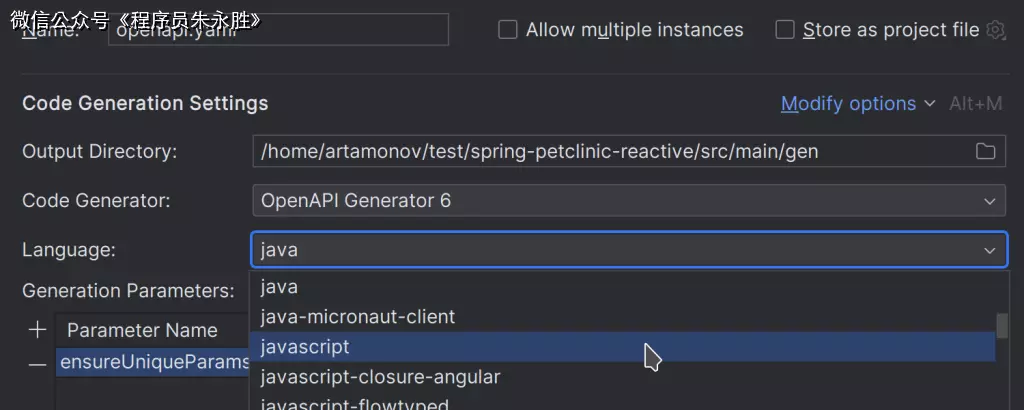Select javascript from the language list
The width and height of the screenshot is (1024, 410).
tap(305, 347)
